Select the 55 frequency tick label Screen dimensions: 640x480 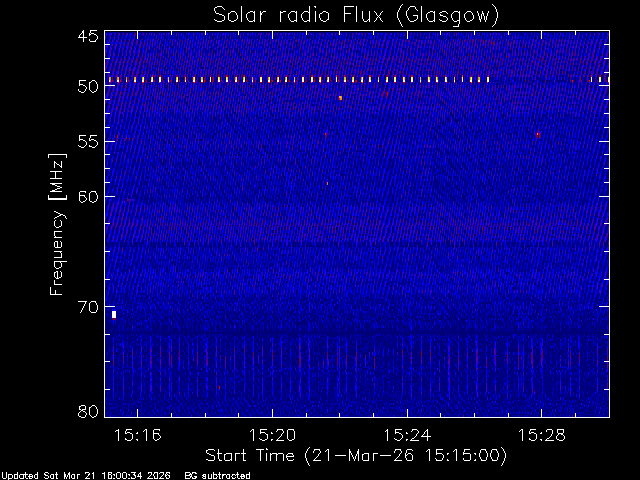(x=88, y=142)
